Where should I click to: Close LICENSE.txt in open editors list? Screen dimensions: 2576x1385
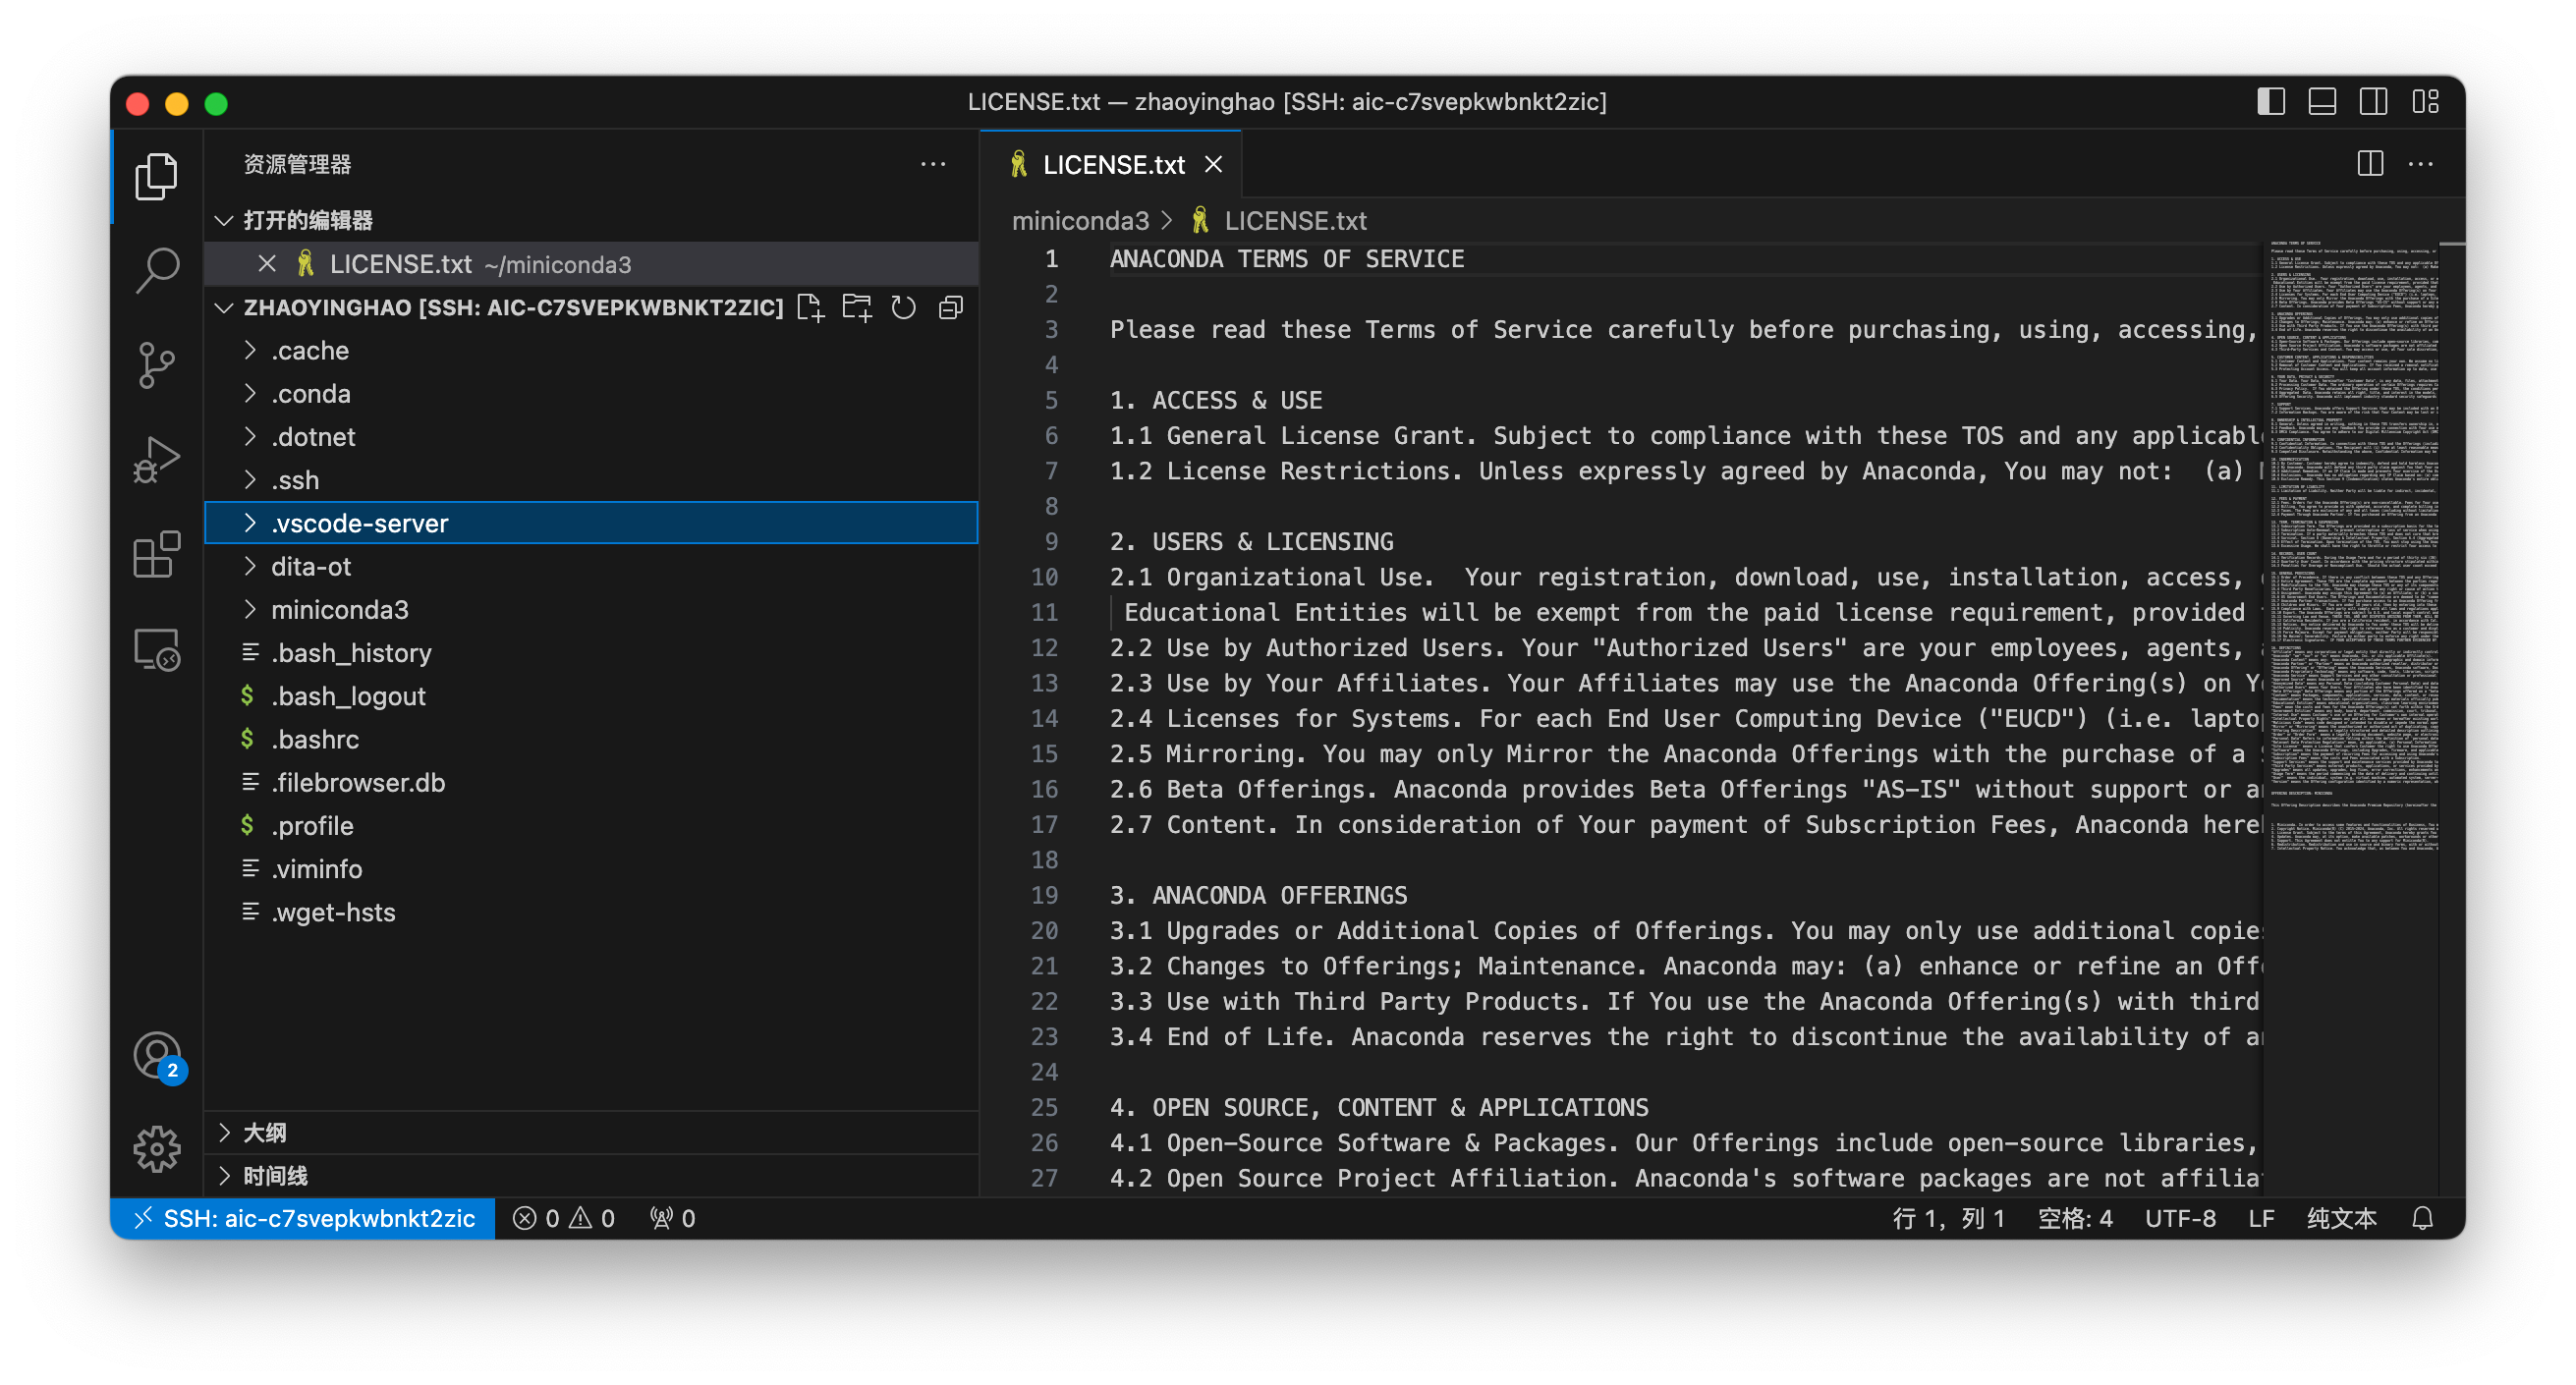pyautogui.click(x=266, y=264)
